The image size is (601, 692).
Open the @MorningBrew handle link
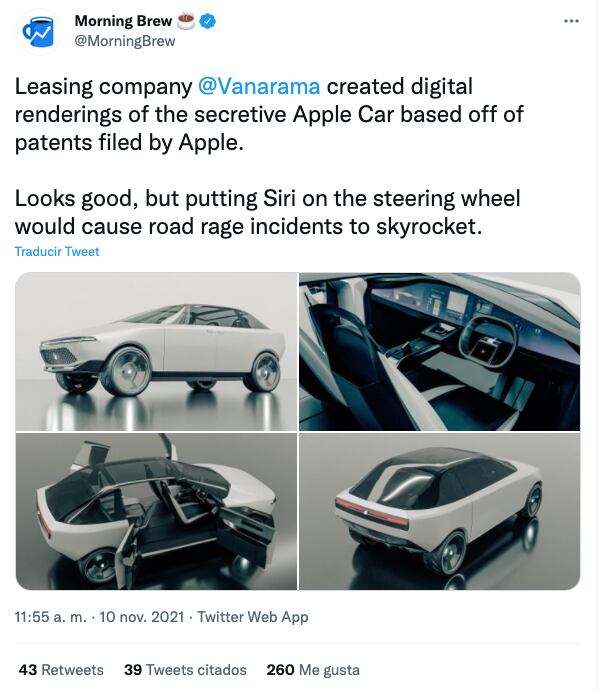tap(125, 41)
